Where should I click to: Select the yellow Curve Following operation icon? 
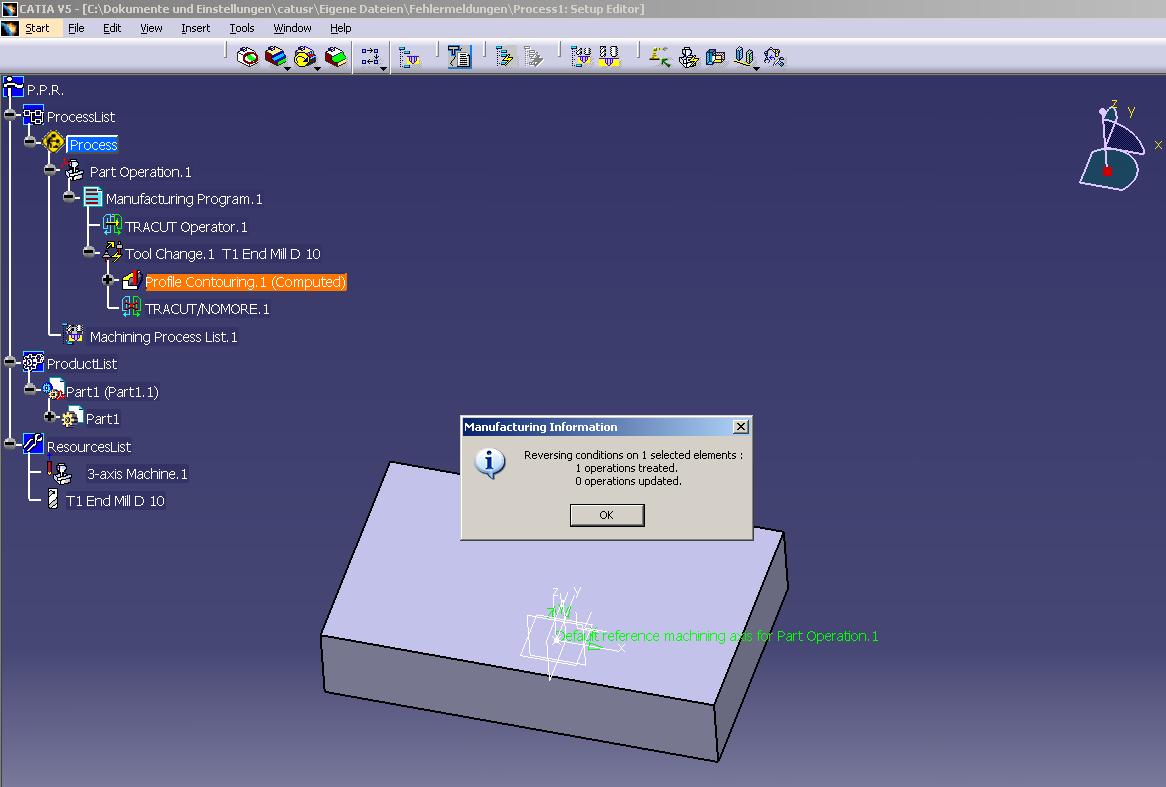tap(305, 57)
